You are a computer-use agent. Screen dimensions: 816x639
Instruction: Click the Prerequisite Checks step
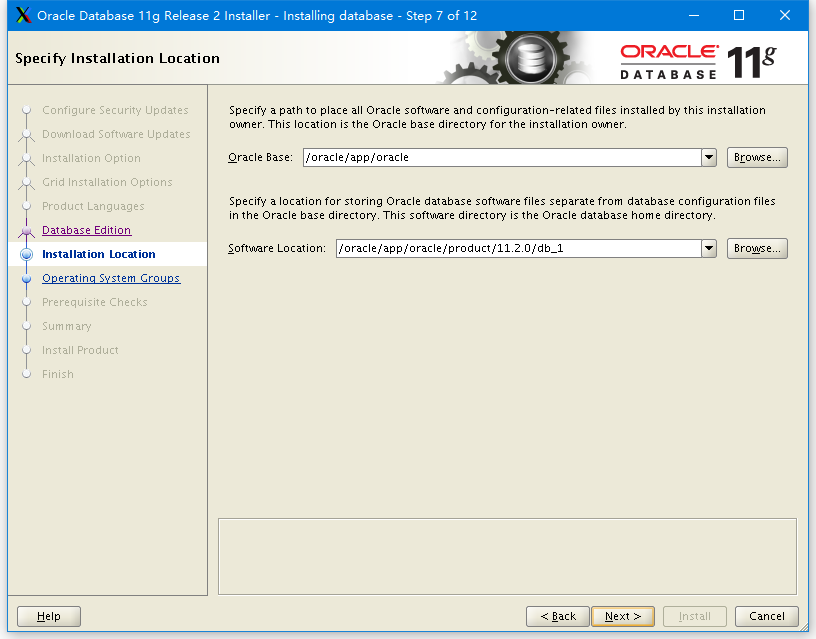pyautogui.click(x=95, y=302)
